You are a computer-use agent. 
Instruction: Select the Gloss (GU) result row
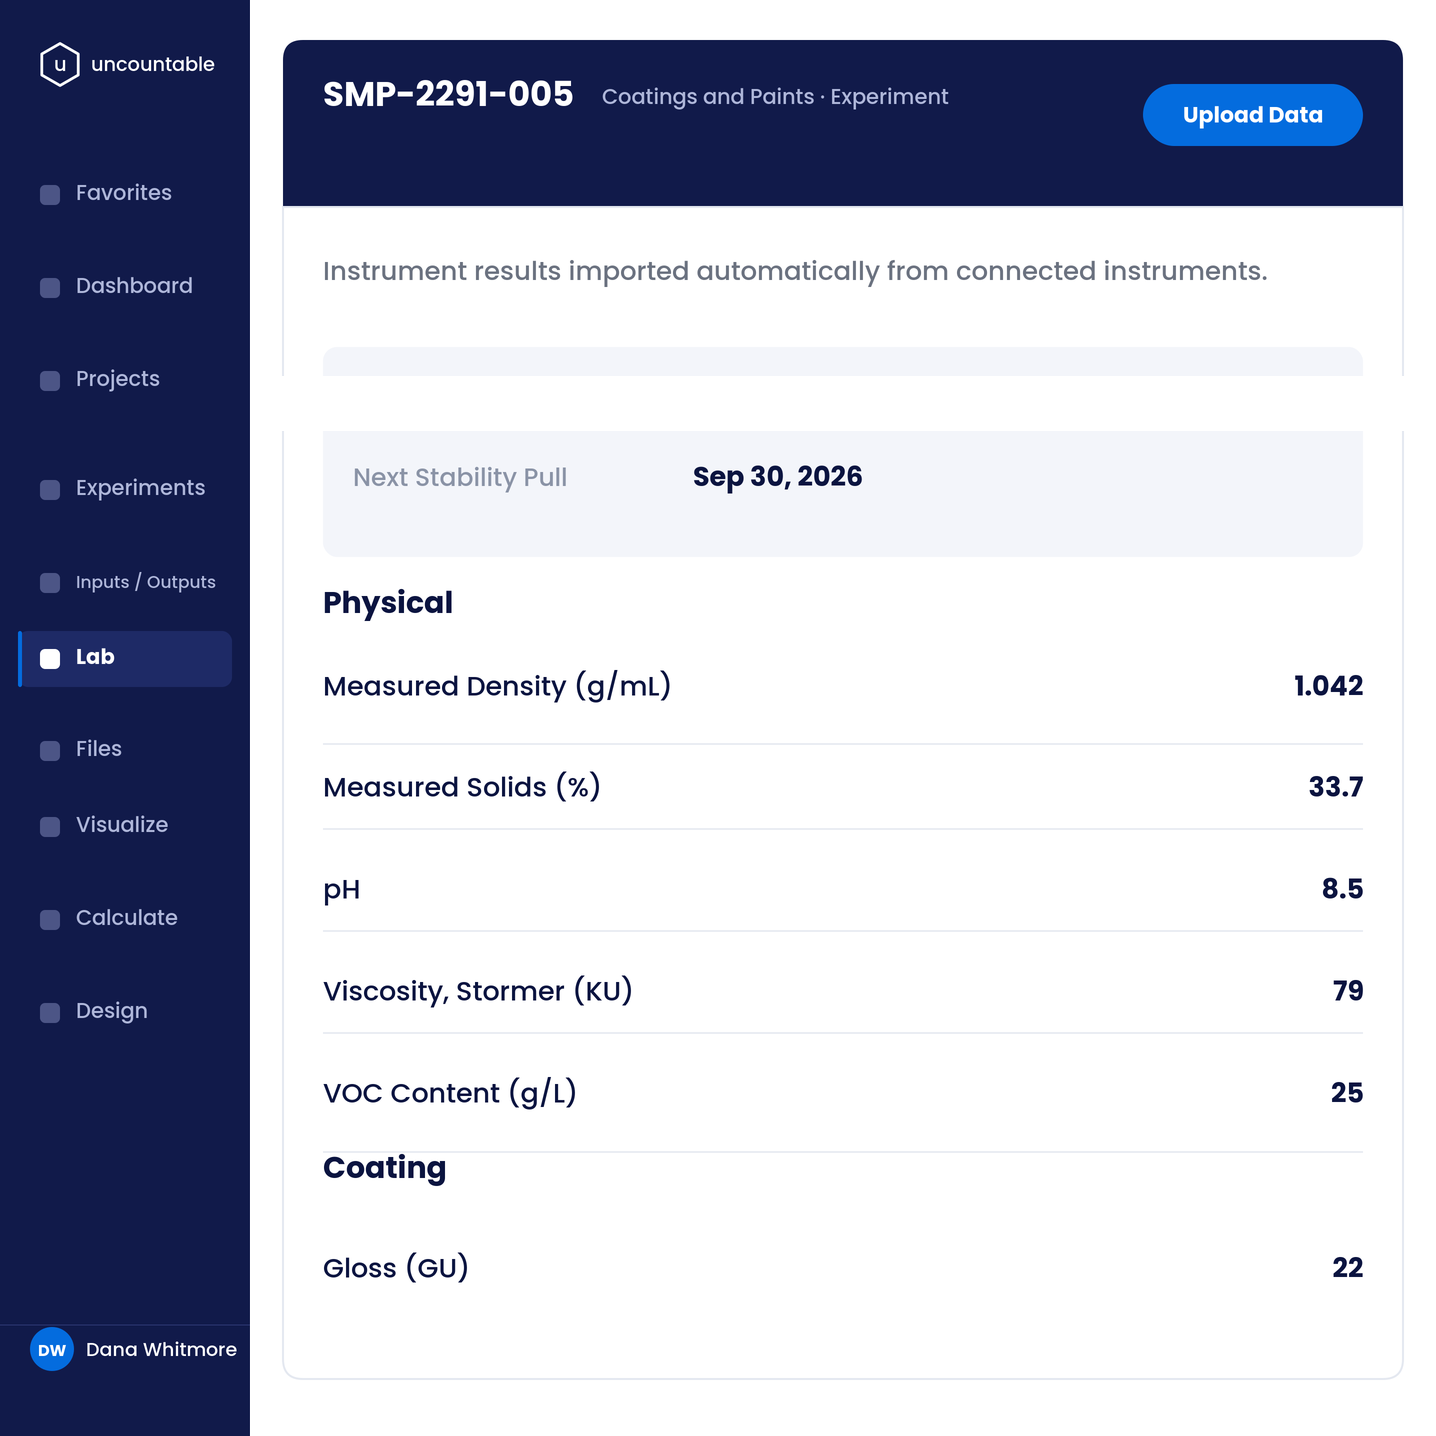[x=843, y=1268]
